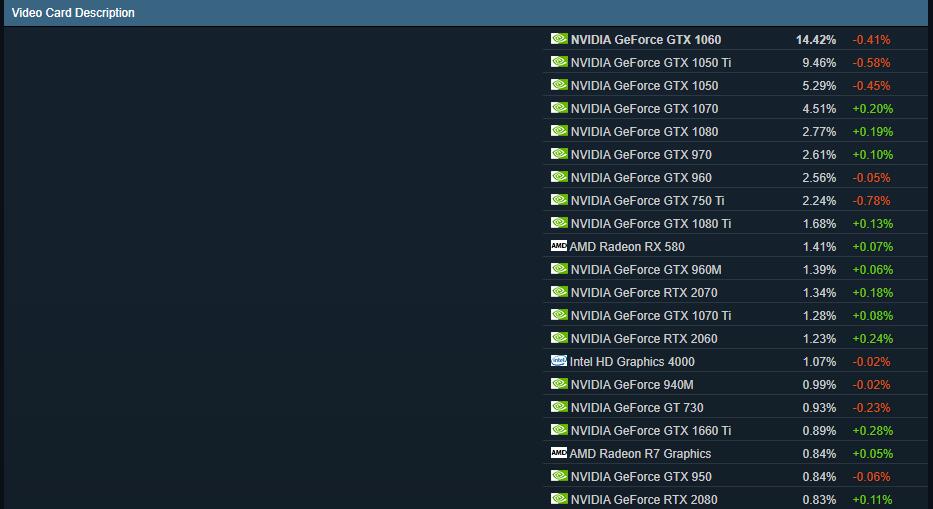This screenshot has height=509, width=933.
Task: Click the NVIDIA icon for GTX 1080 Ti
Action: coord(559,223)
